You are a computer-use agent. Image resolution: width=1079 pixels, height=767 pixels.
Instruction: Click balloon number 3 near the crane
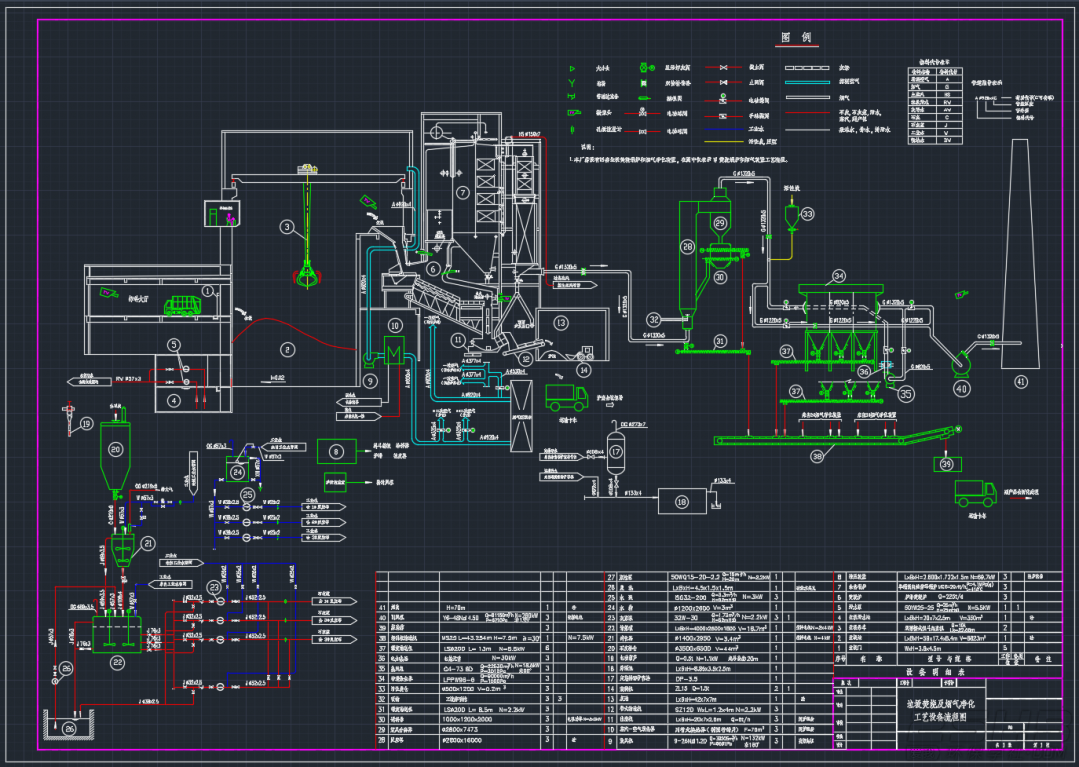pyautogui.click(x=288, y=227)
